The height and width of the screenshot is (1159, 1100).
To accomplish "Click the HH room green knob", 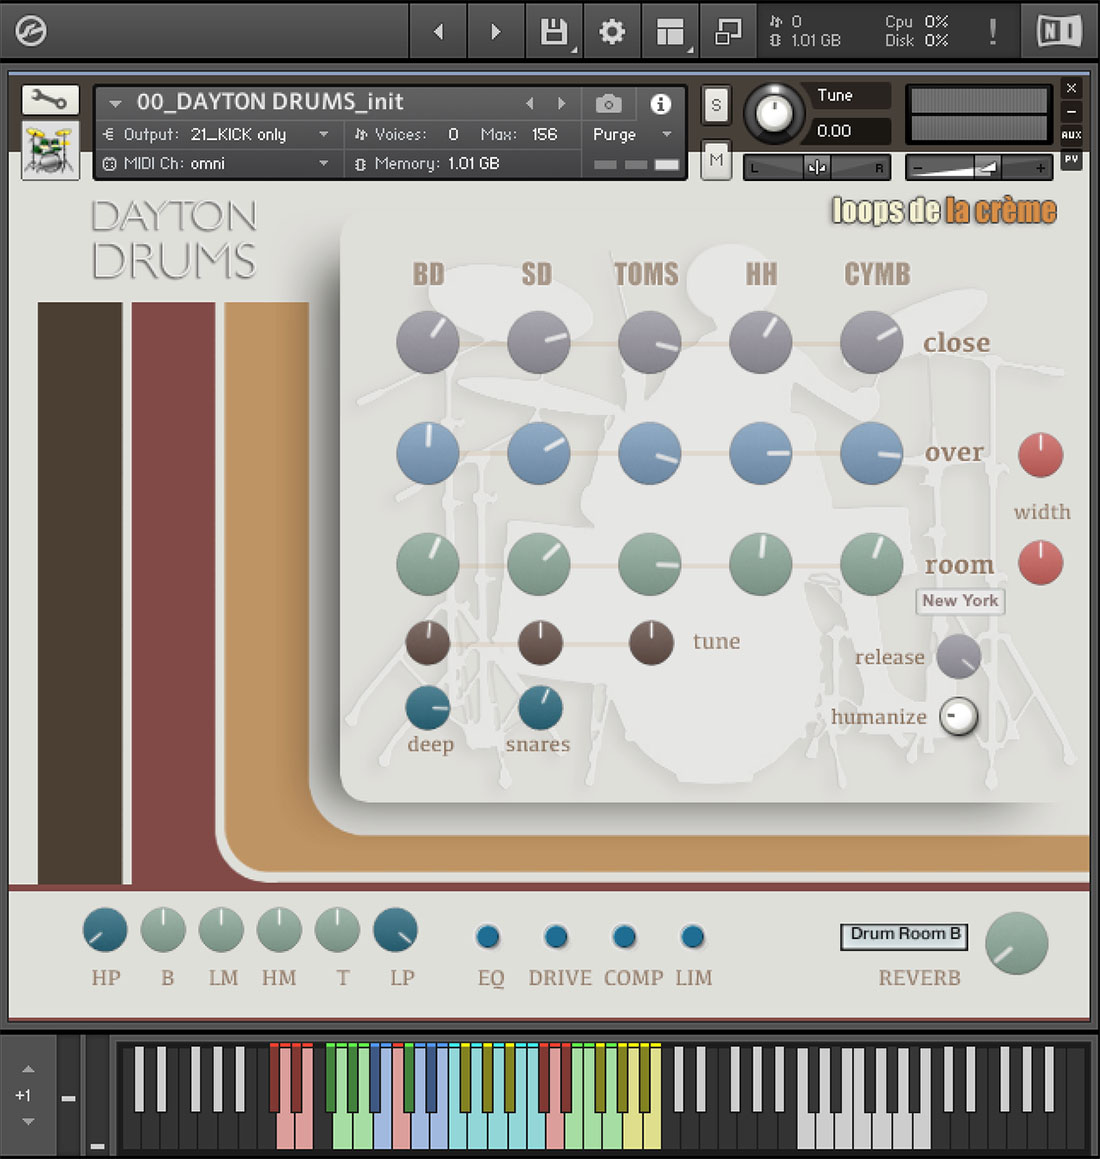I will 760,564.
